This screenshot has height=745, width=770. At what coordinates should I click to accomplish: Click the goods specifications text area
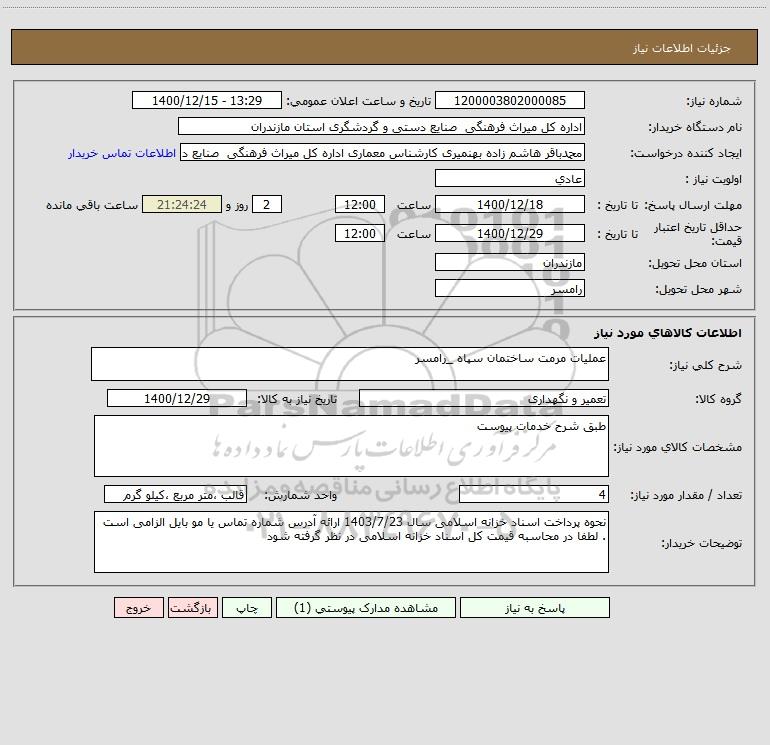pyautogui.click(x=351, y=446)
